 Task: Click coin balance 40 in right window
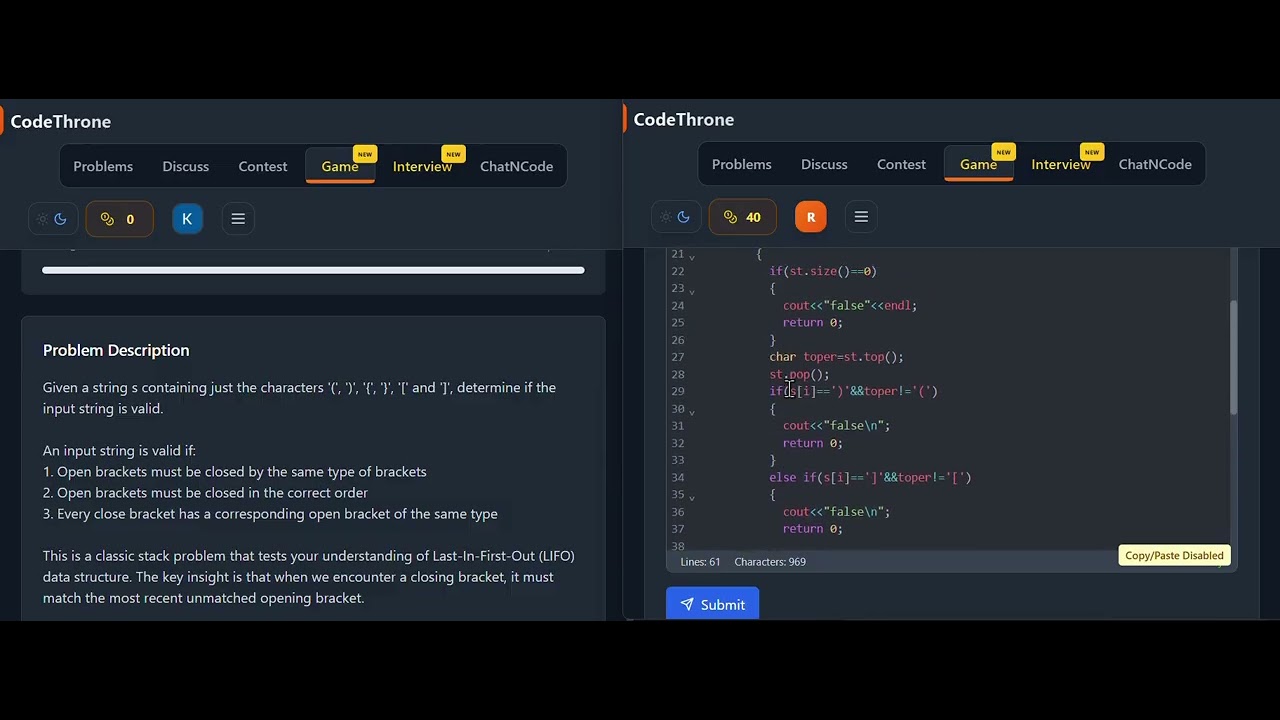742,217
